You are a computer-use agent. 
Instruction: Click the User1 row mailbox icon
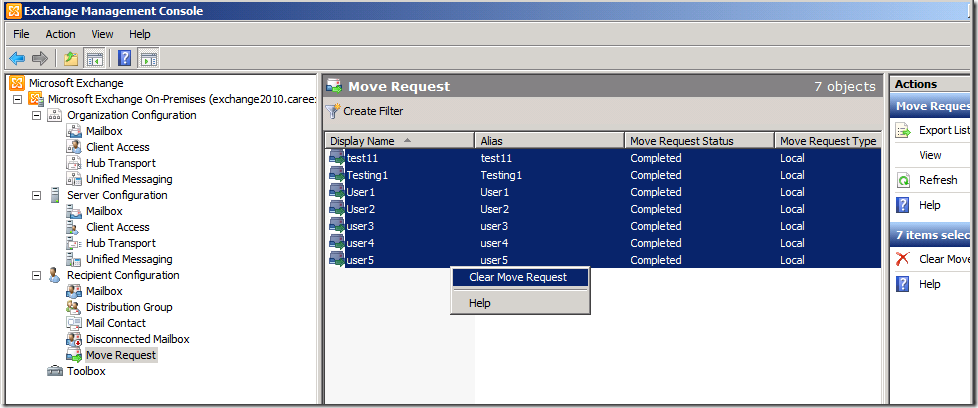(337, 192)
